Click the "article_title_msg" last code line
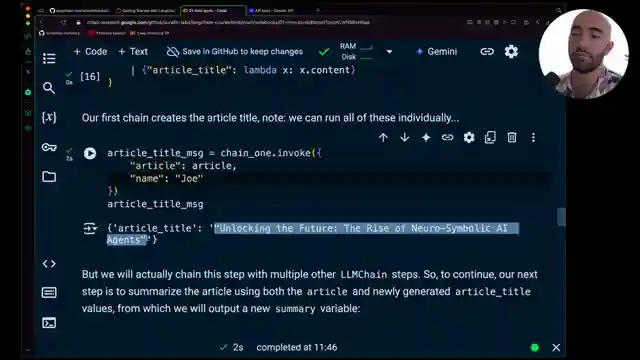Screen dimensions: 640x360 pos(155,204)
